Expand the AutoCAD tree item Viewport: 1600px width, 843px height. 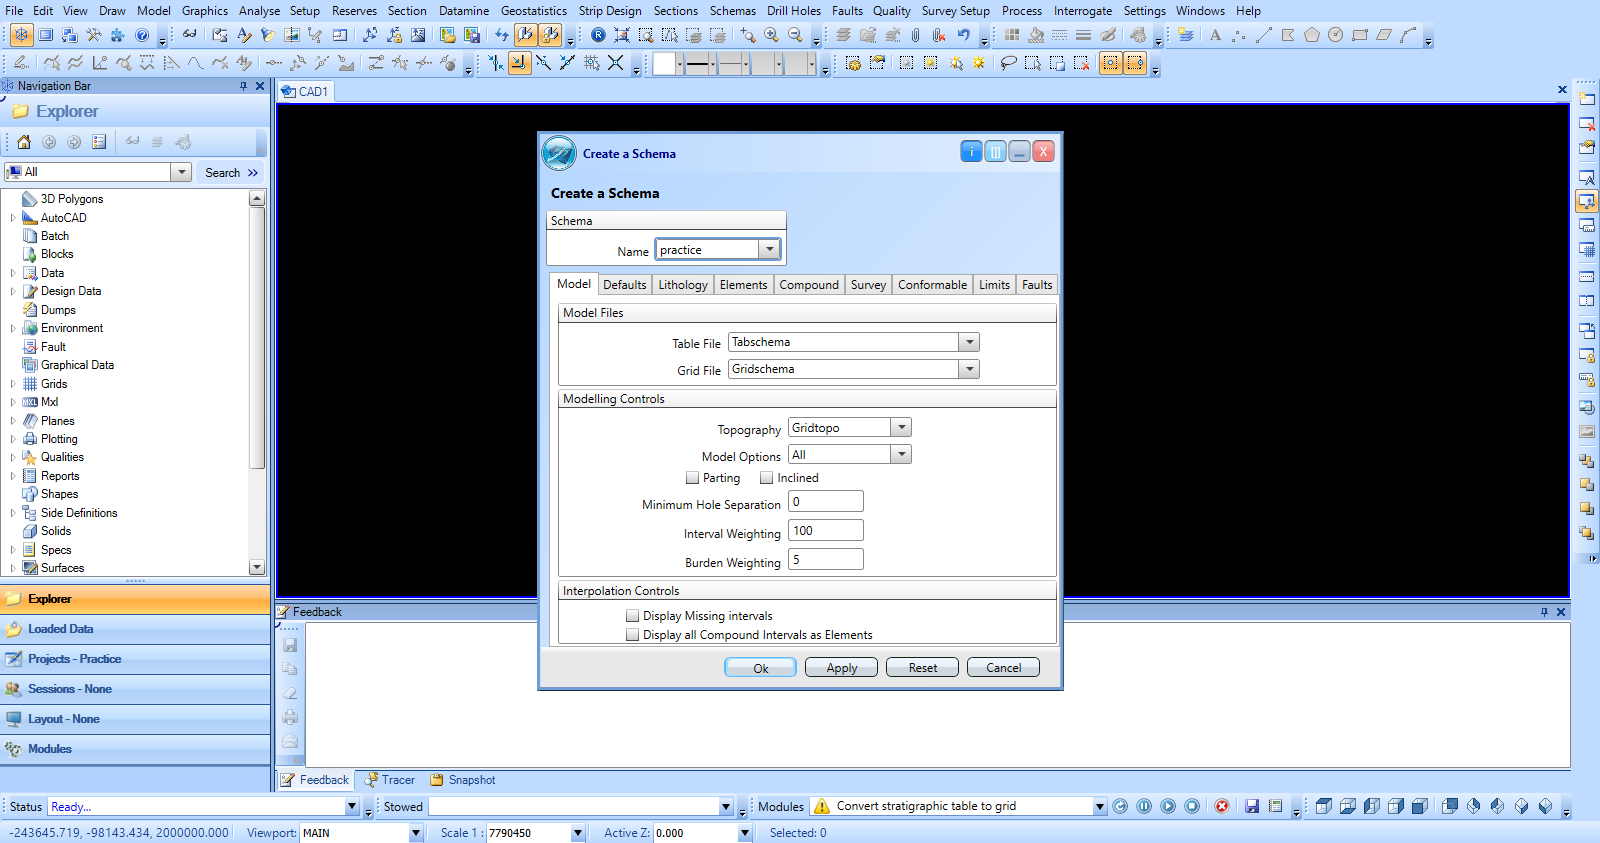(13, 218)
